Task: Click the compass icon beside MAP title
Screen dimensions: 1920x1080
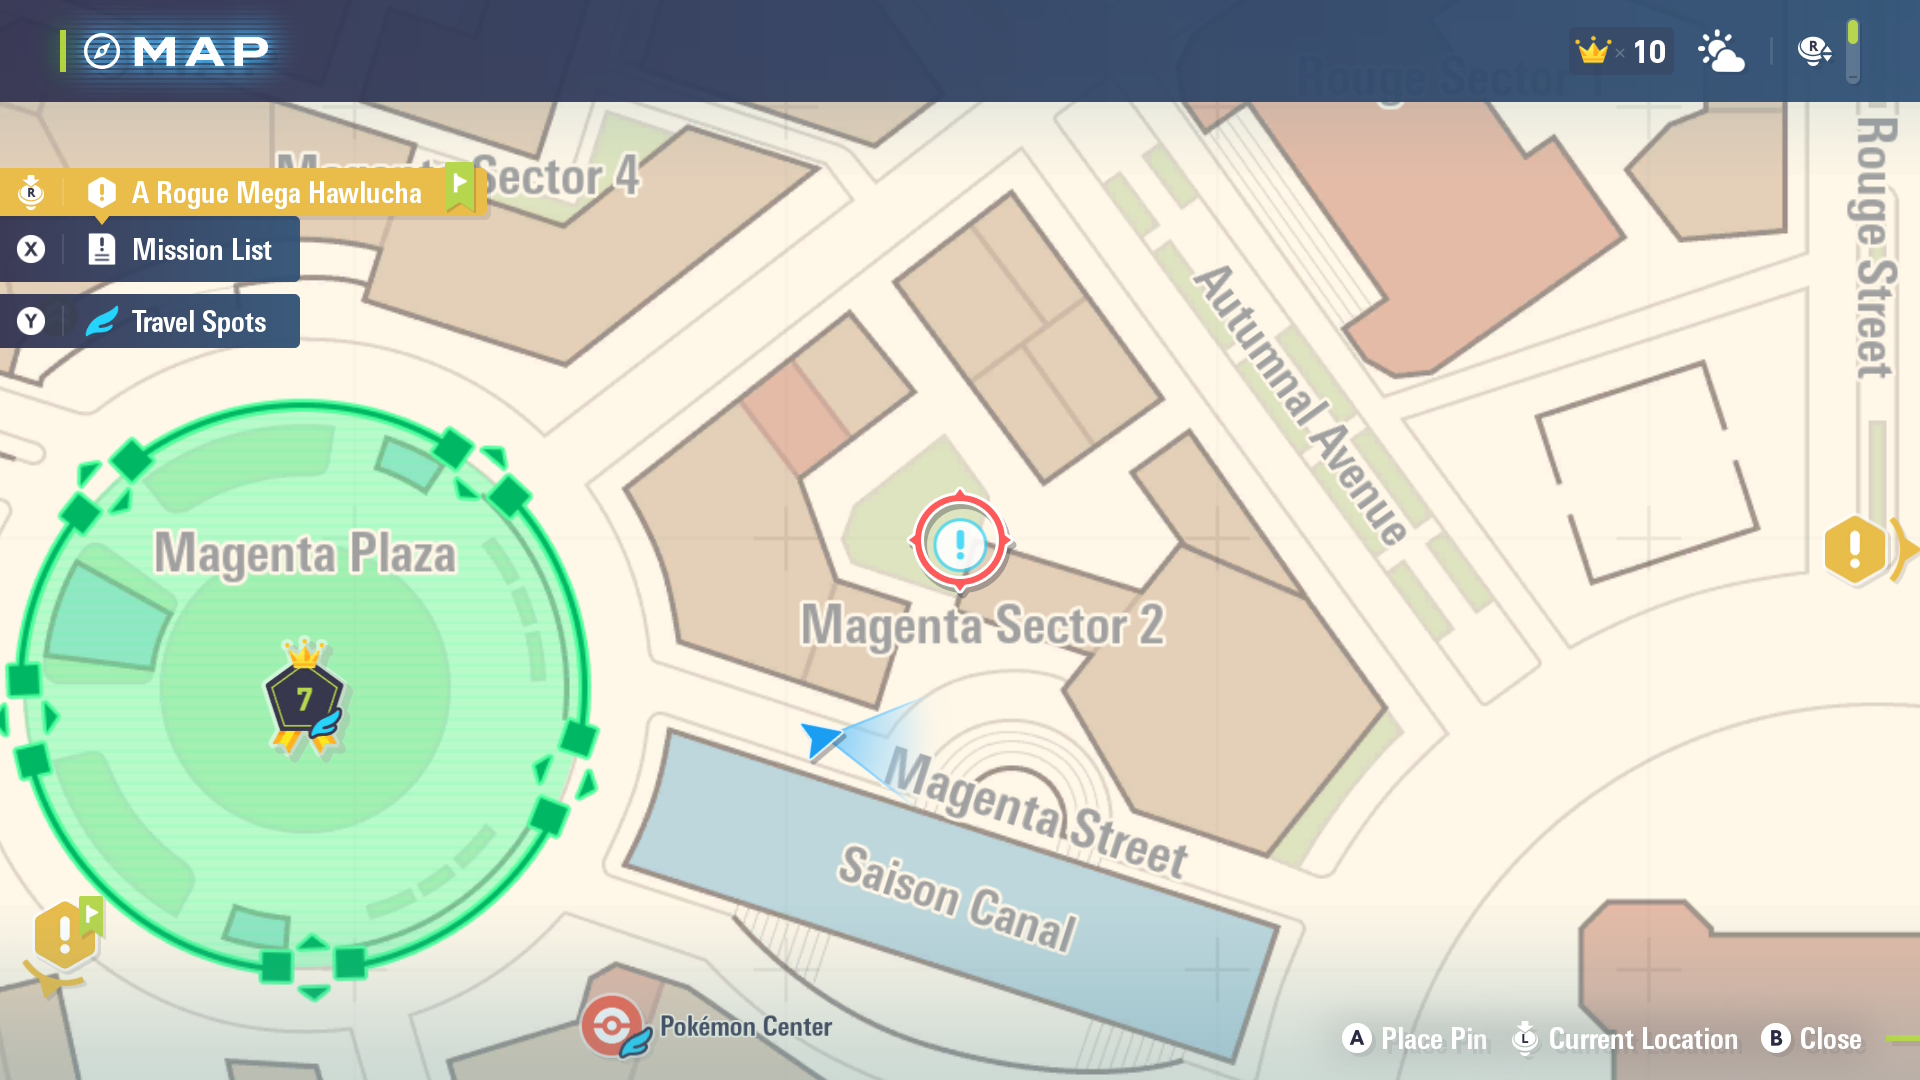Action: click(x=101, y=51)
